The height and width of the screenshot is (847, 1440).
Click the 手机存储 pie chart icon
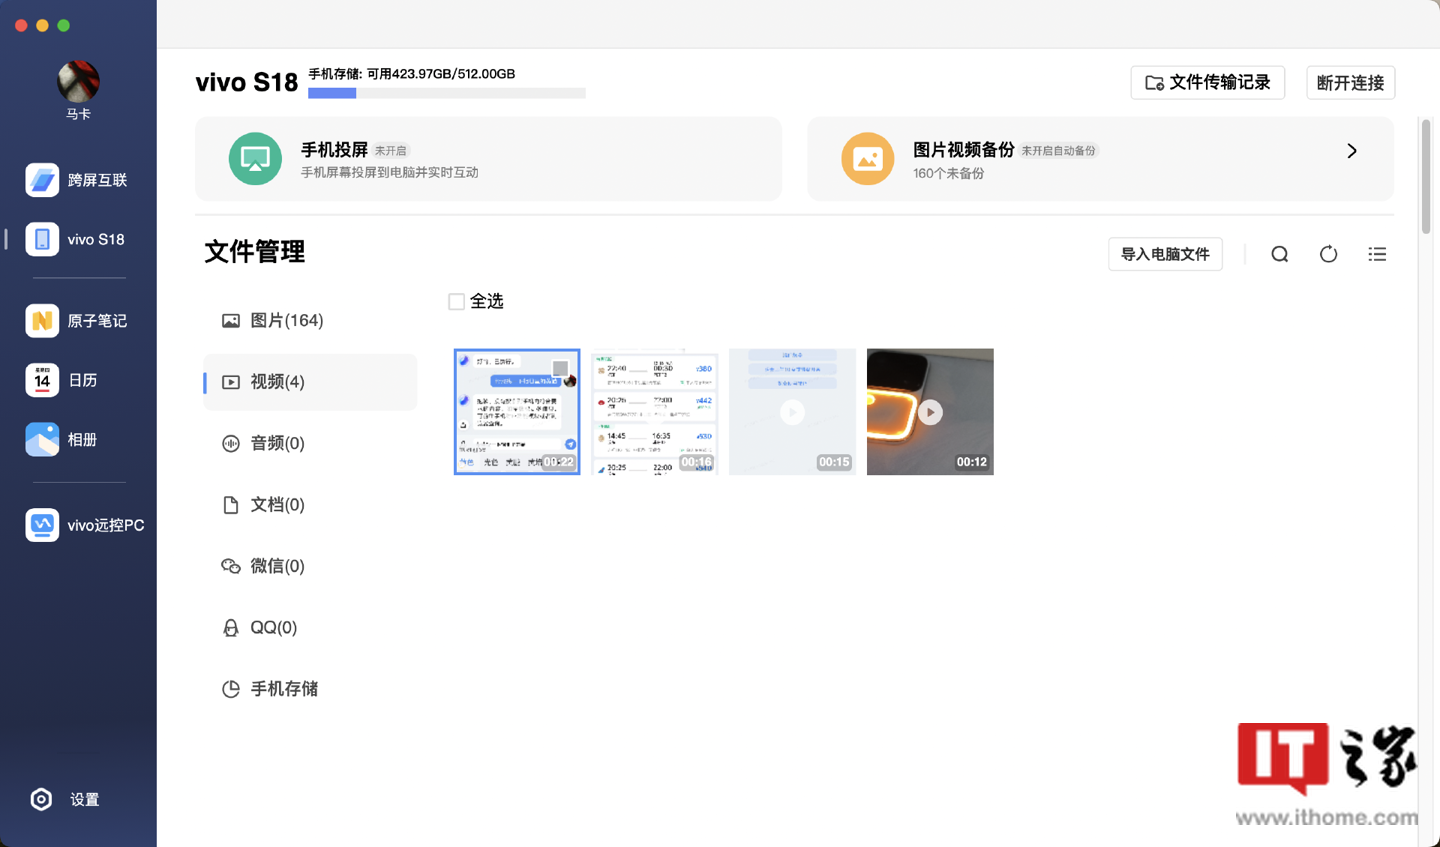pos(231,689)
